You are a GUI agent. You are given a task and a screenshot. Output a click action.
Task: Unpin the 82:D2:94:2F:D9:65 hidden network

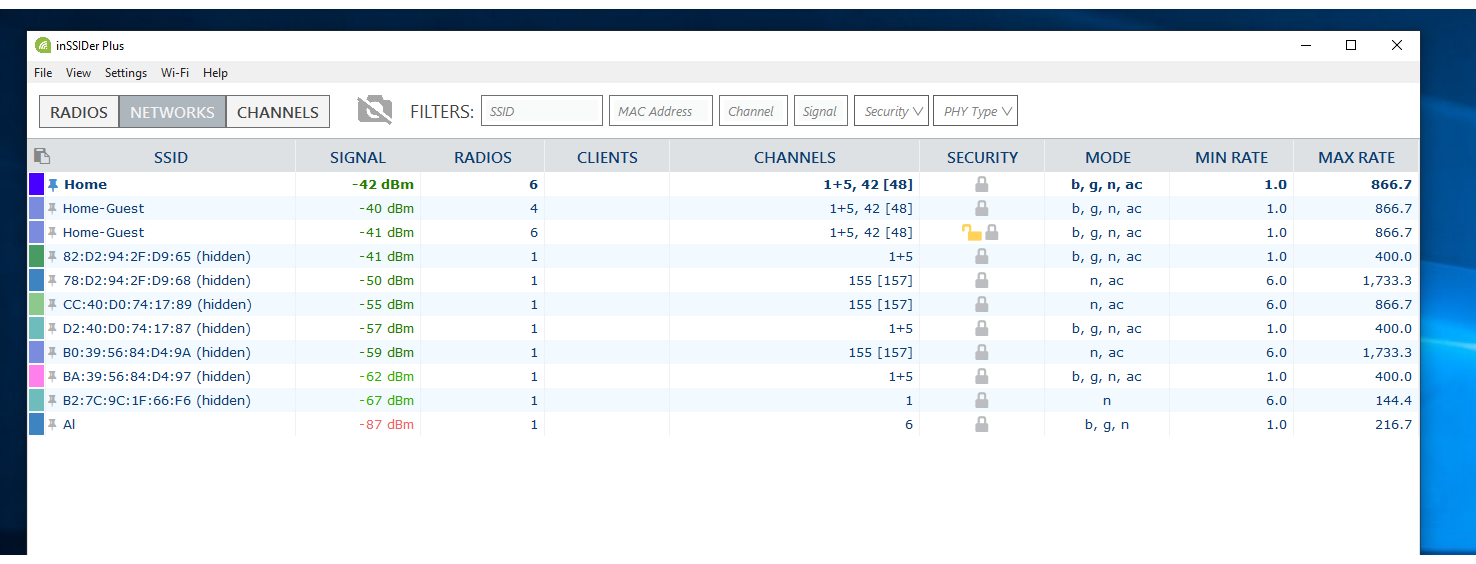(53, 257)
